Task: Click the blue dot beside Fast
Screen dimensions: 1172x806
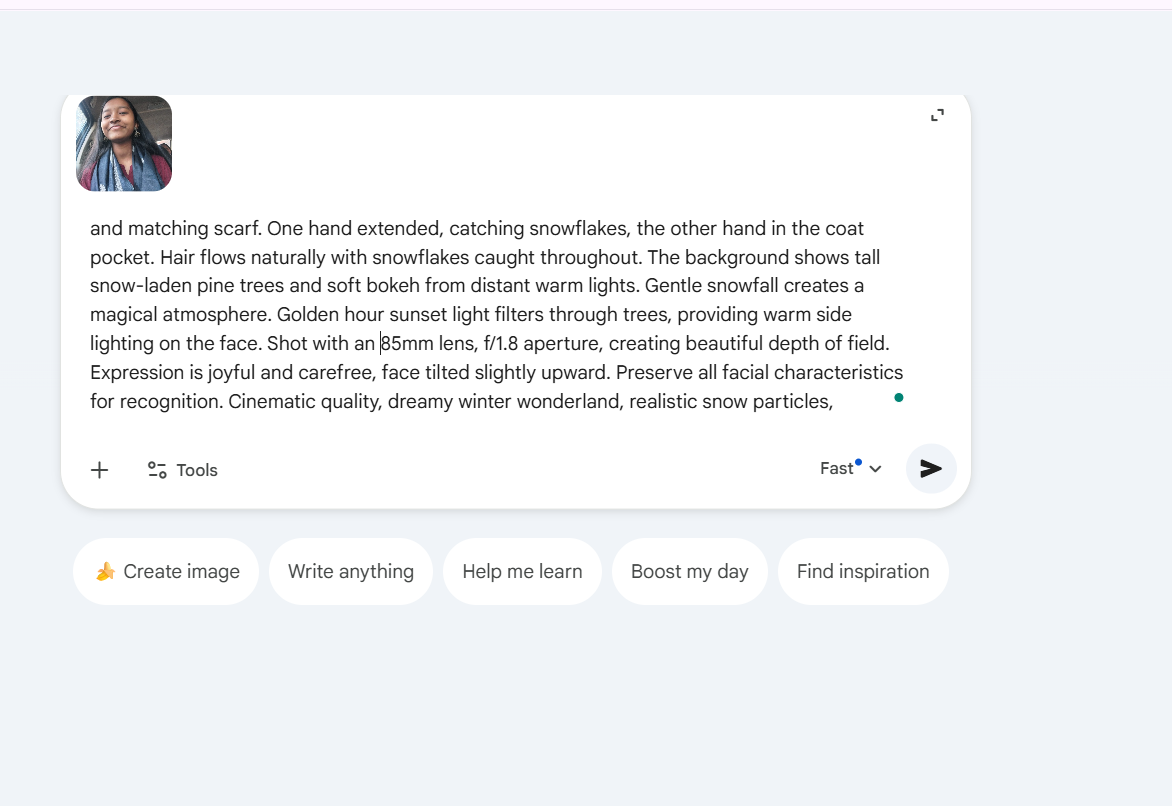Action: [858, 462]
